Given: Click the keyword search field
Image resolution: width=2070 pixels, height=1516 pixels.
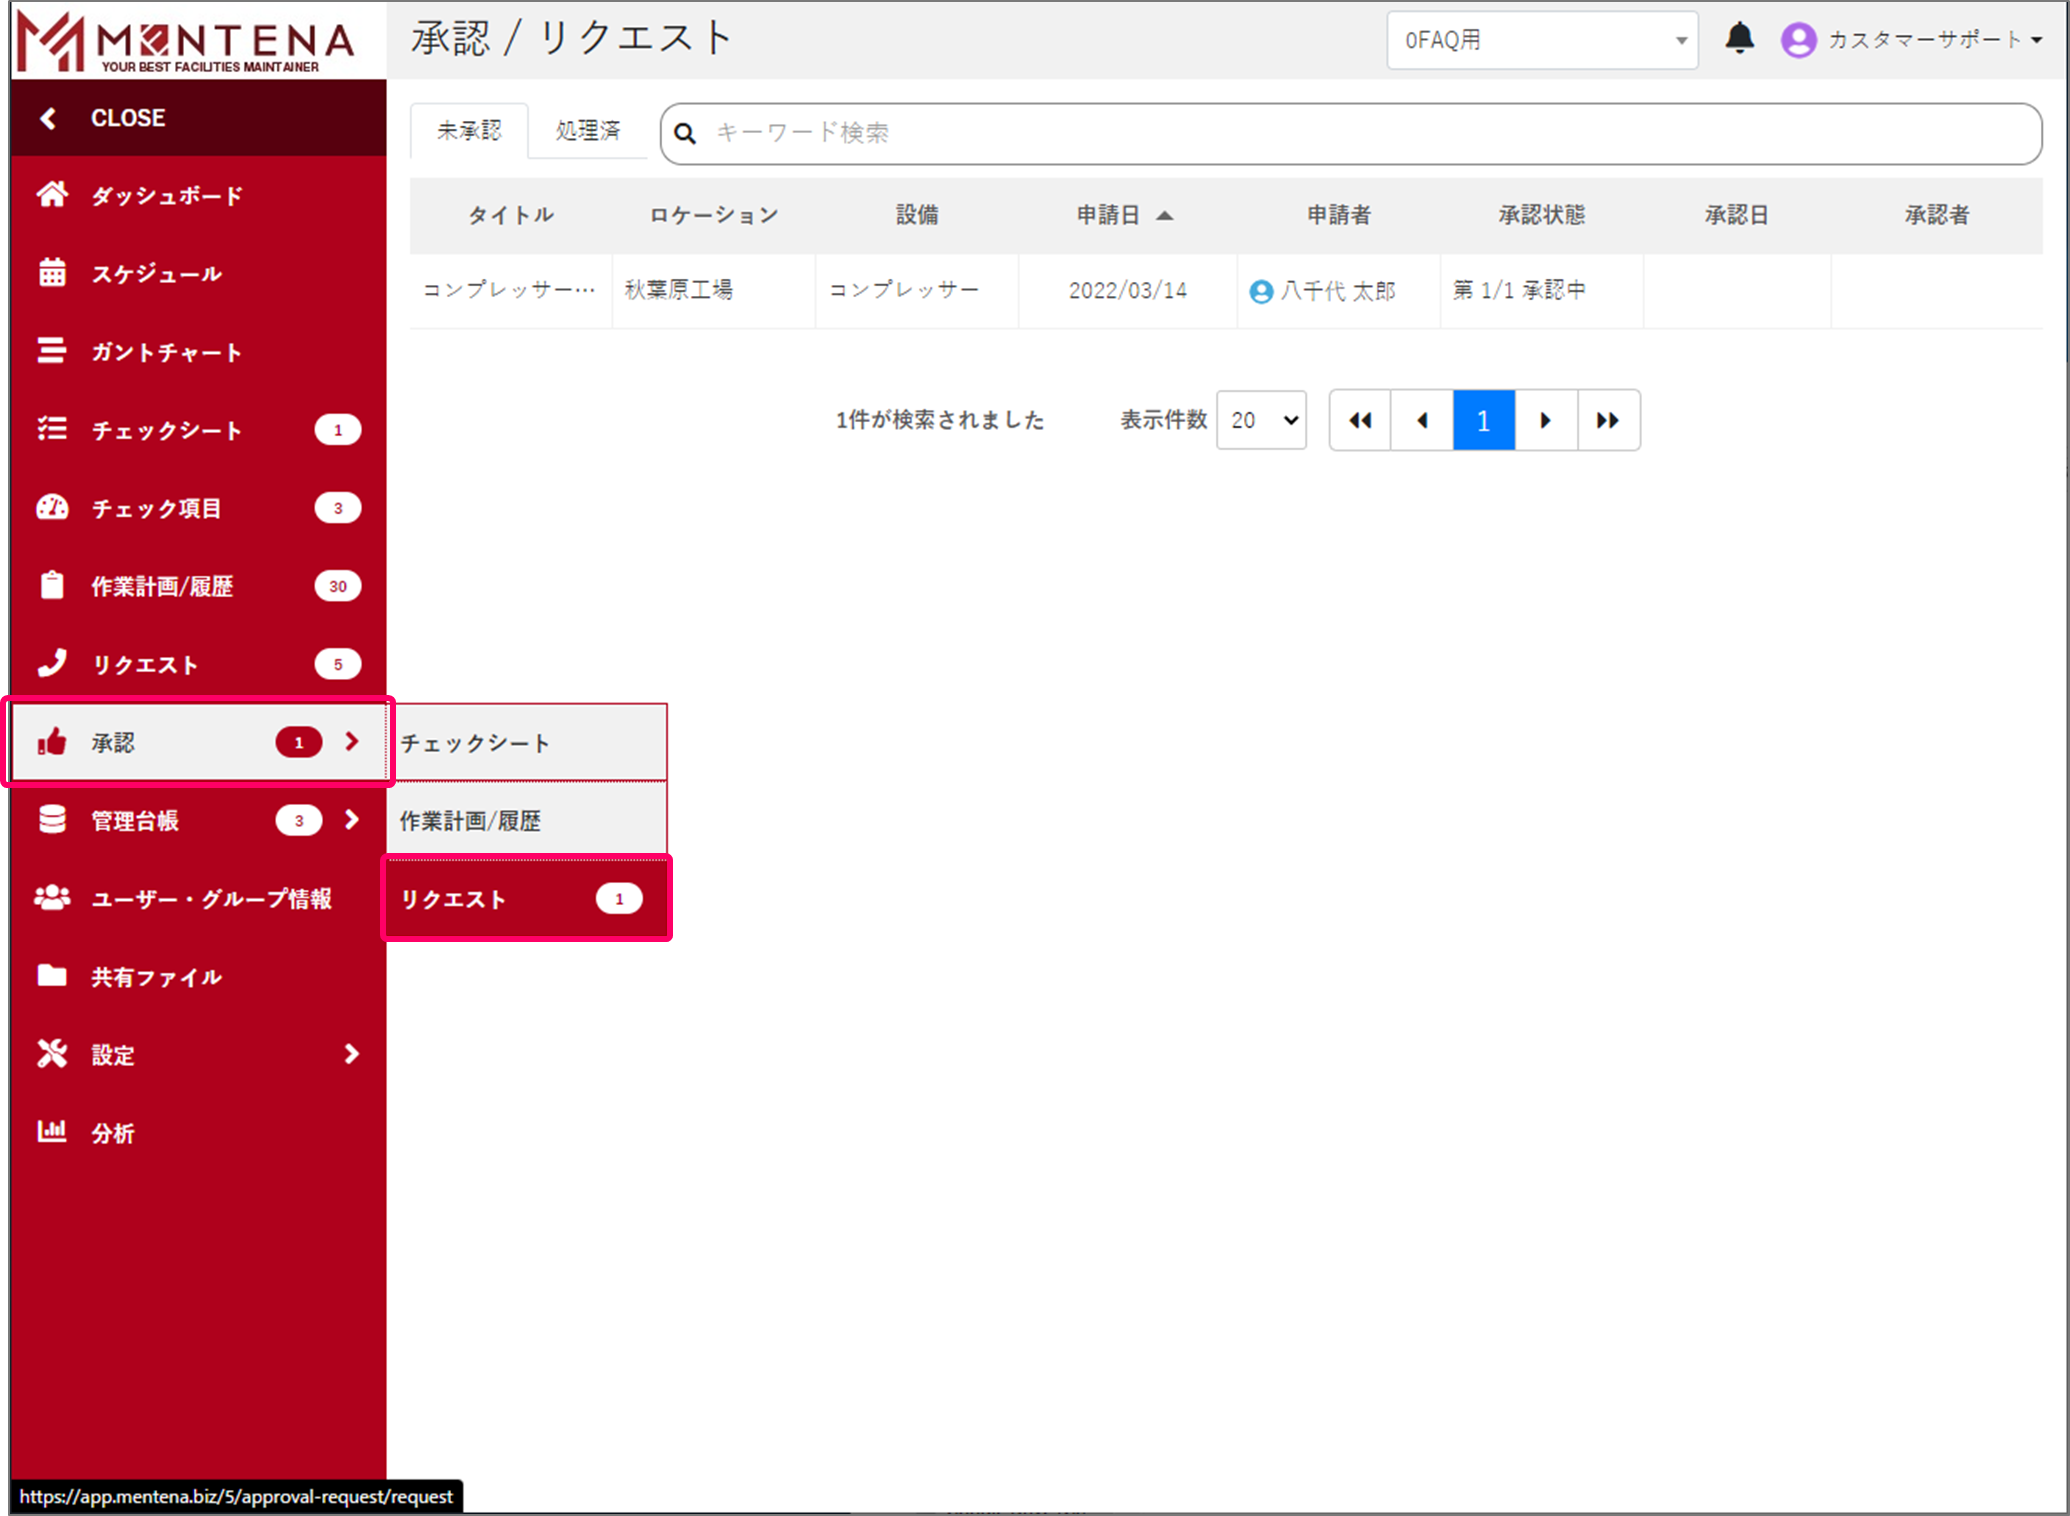Looking at the screenshot, I should [1350, 133].
